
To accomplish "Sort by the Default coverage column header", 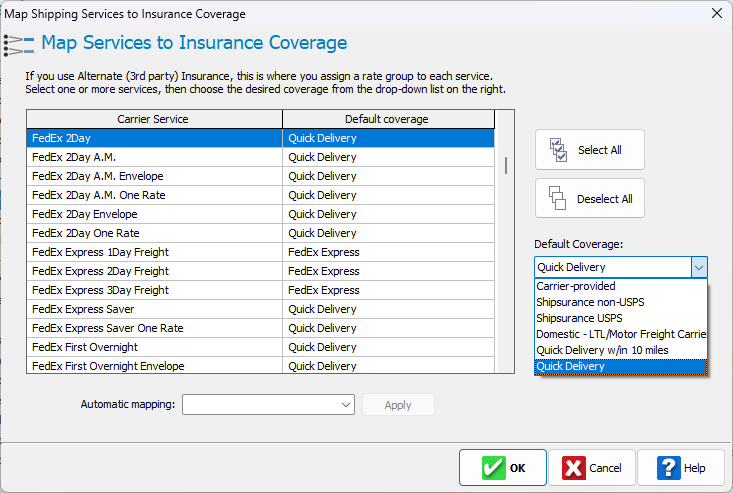I will [387, 119].
